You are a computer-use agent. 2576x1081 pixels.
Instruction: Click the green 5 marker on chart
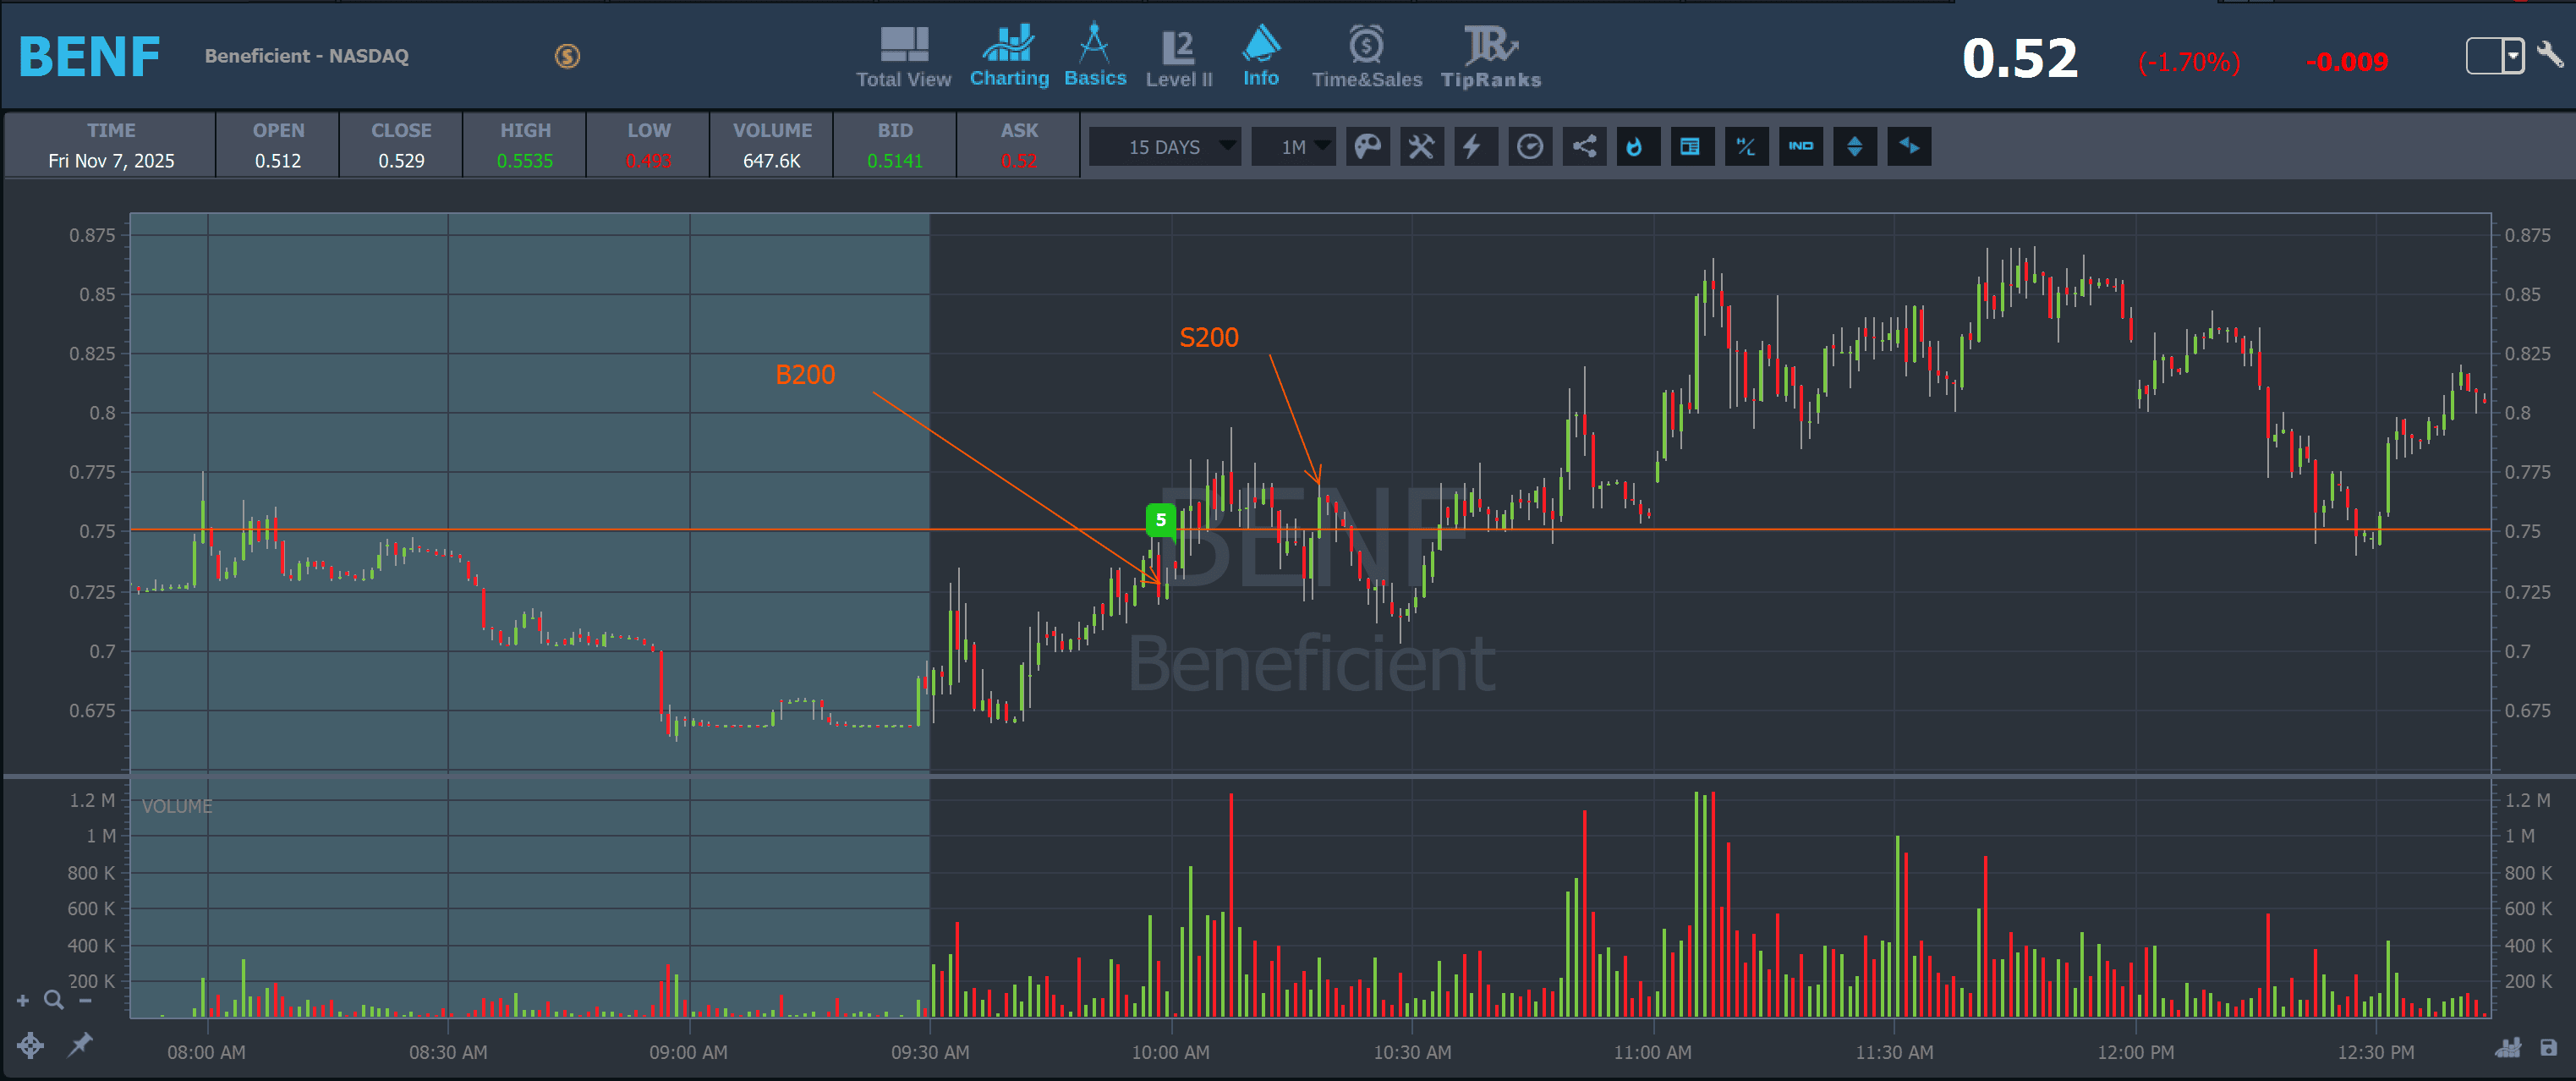click(1160, 519)
